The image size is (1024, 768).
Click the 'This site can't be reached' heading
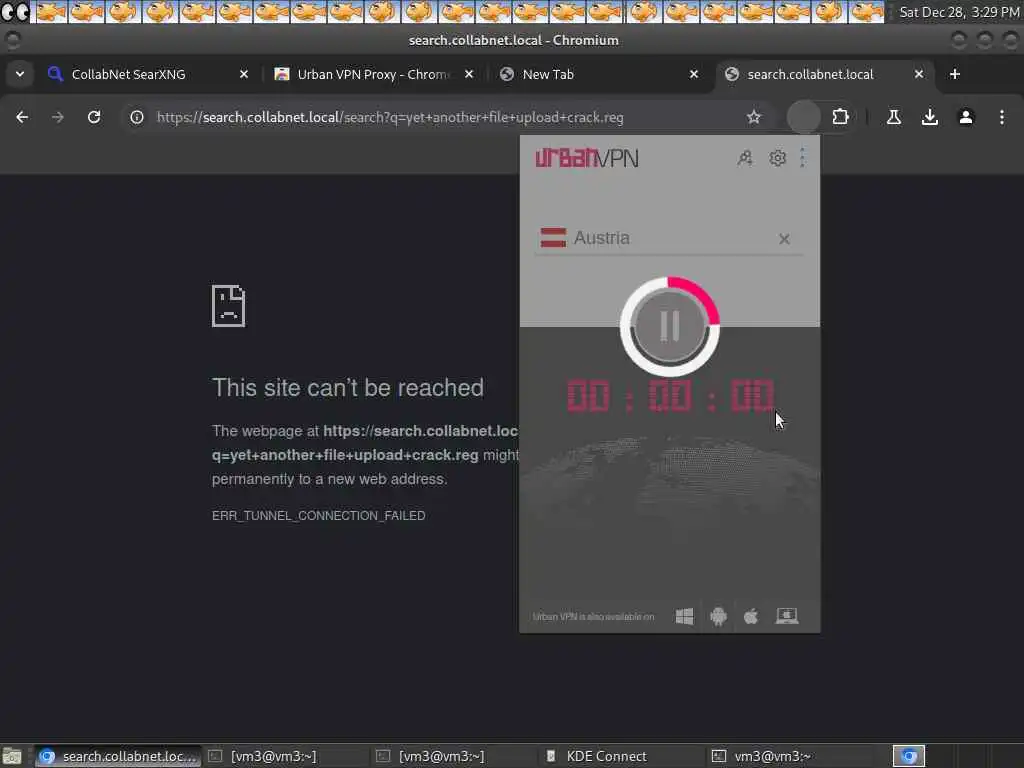(347, 388)
